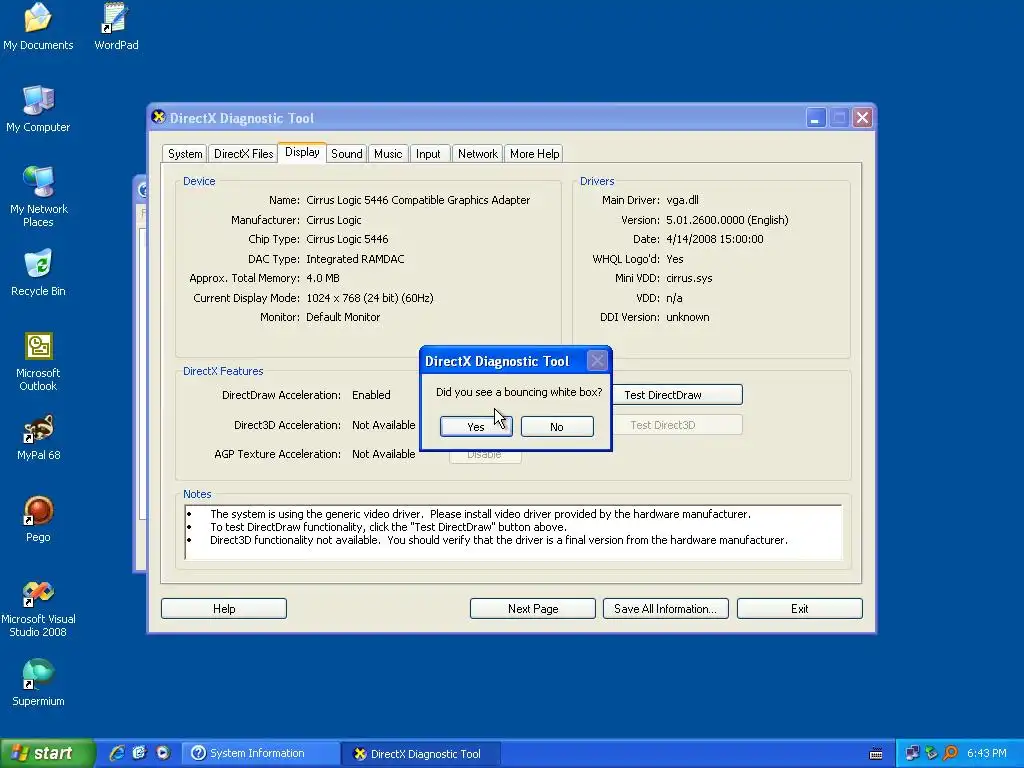This screenshot has height=768, width=1024.
Task: Click the orange magnifier tray icon
Action: click(951, 754)
